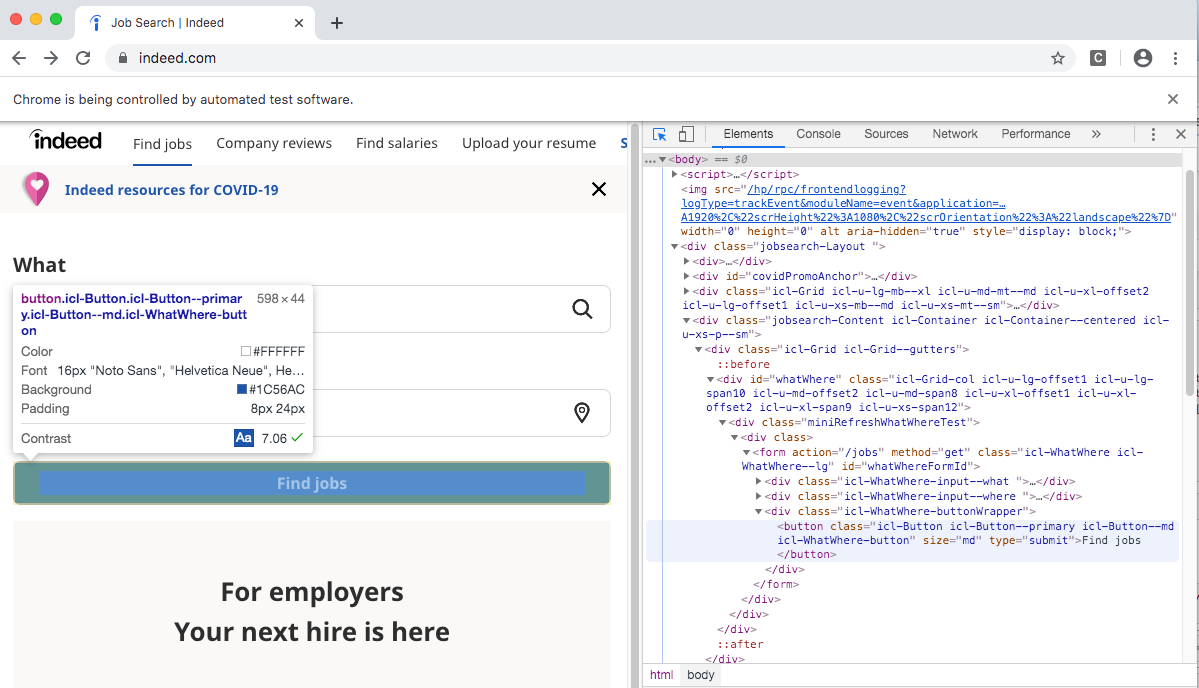Close the Job Search | Indeed tab
Viewport: 1199px width, 688px height.
[299, 23]
